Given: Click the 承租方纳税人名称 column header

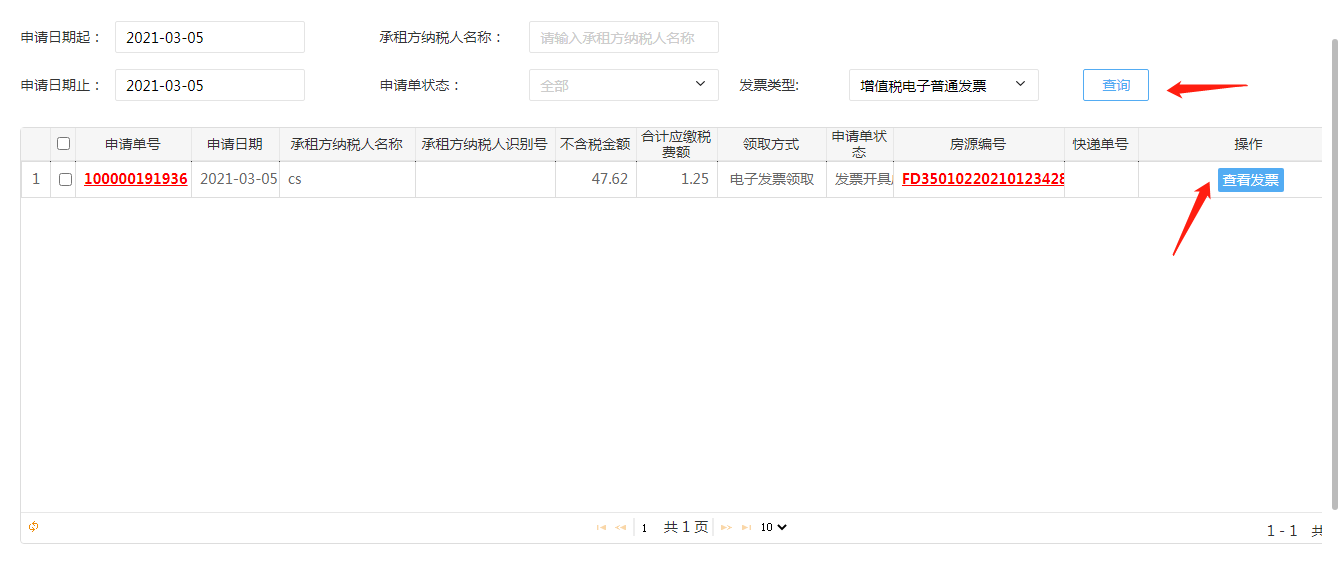Looking at the screenshot, I should [x=347, y=144].
